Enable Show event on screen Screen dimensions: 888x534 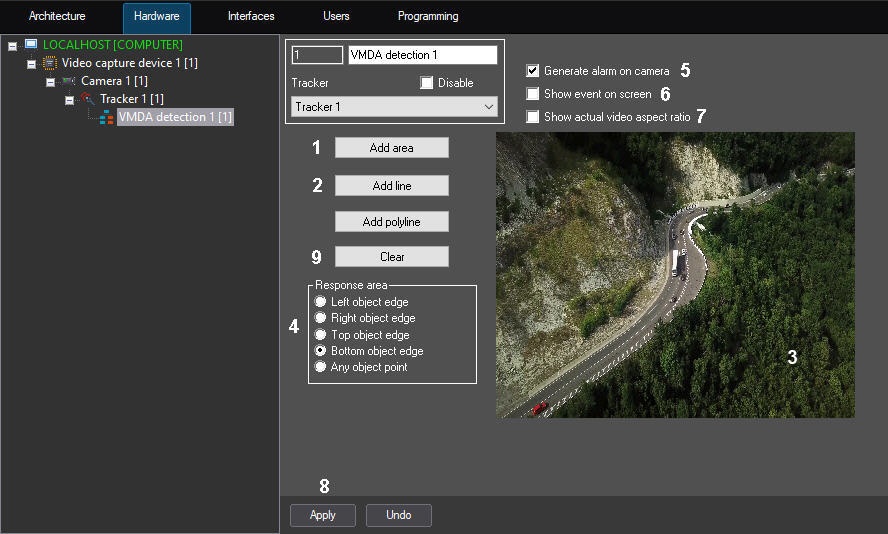[533, 94]
